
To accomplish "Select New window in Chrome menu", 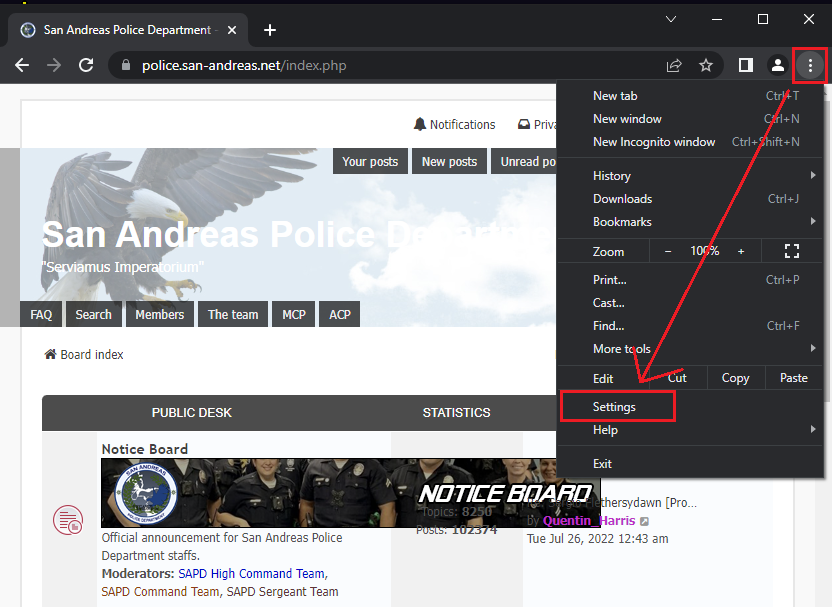I will click(x=691, y=119).
